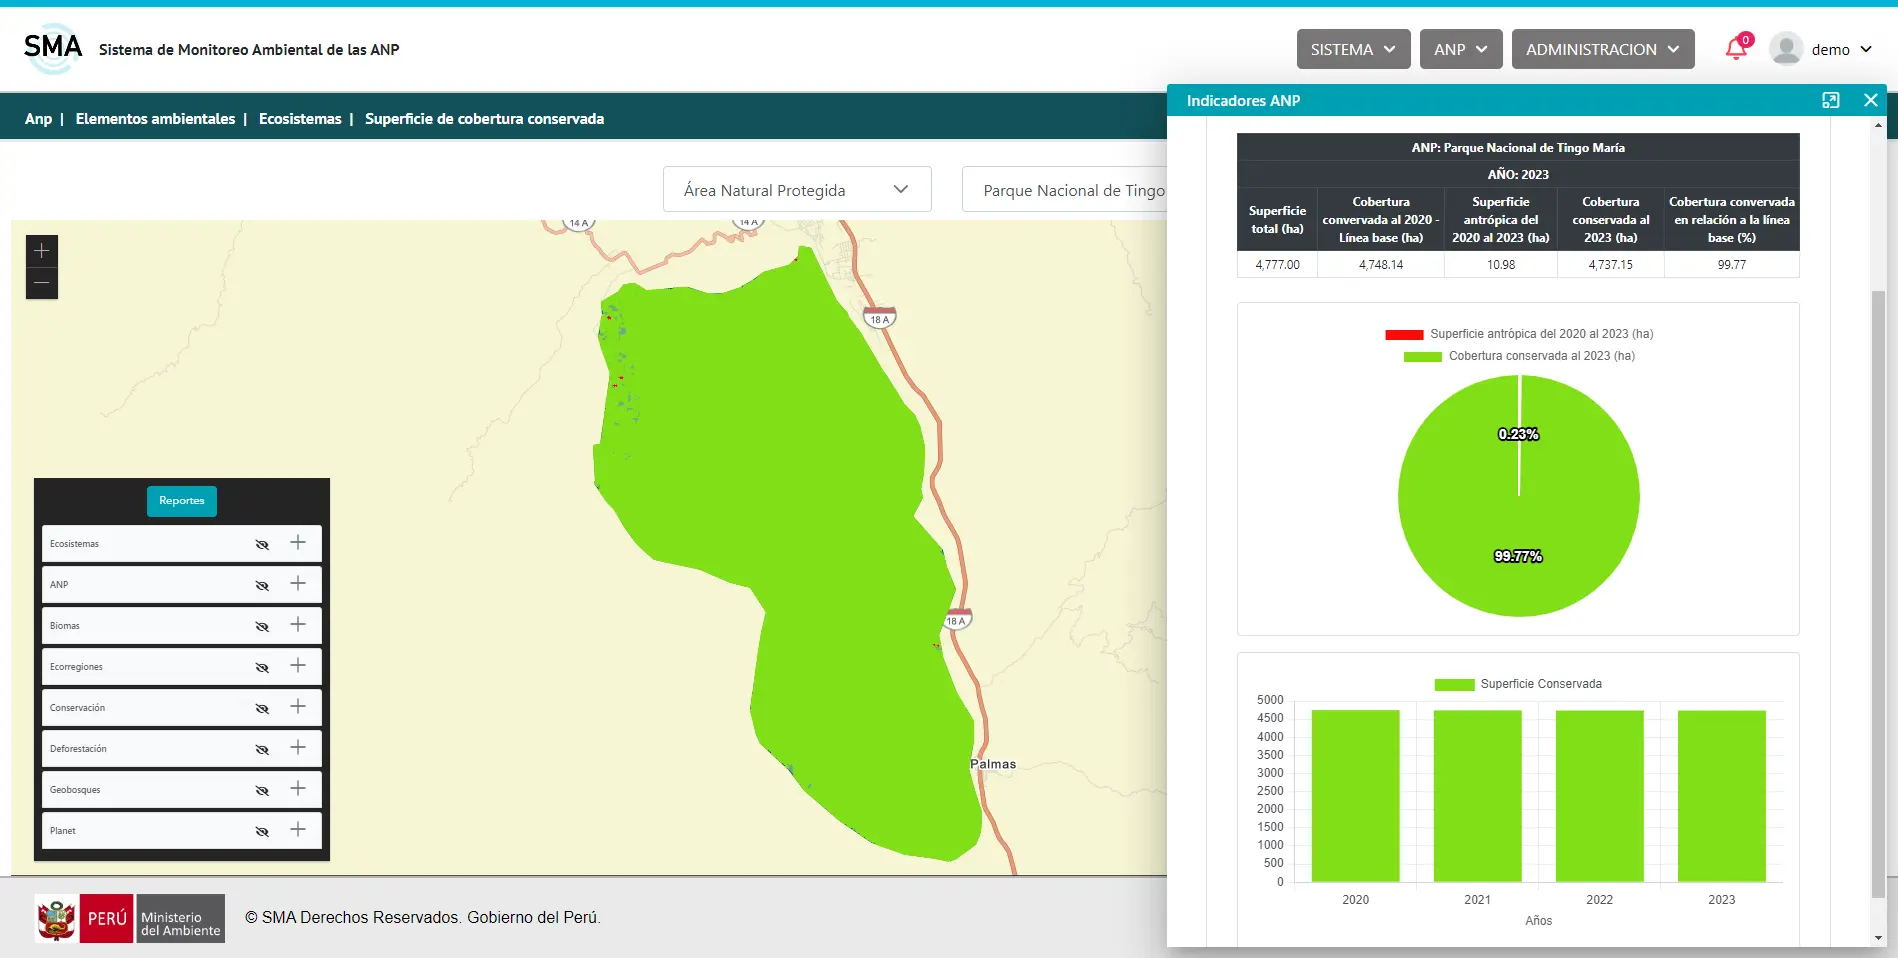Click ANP: Parque Nacional de Tingo María header
The height and width of the screenshot is (958, 1898).
coord(1517,147)
